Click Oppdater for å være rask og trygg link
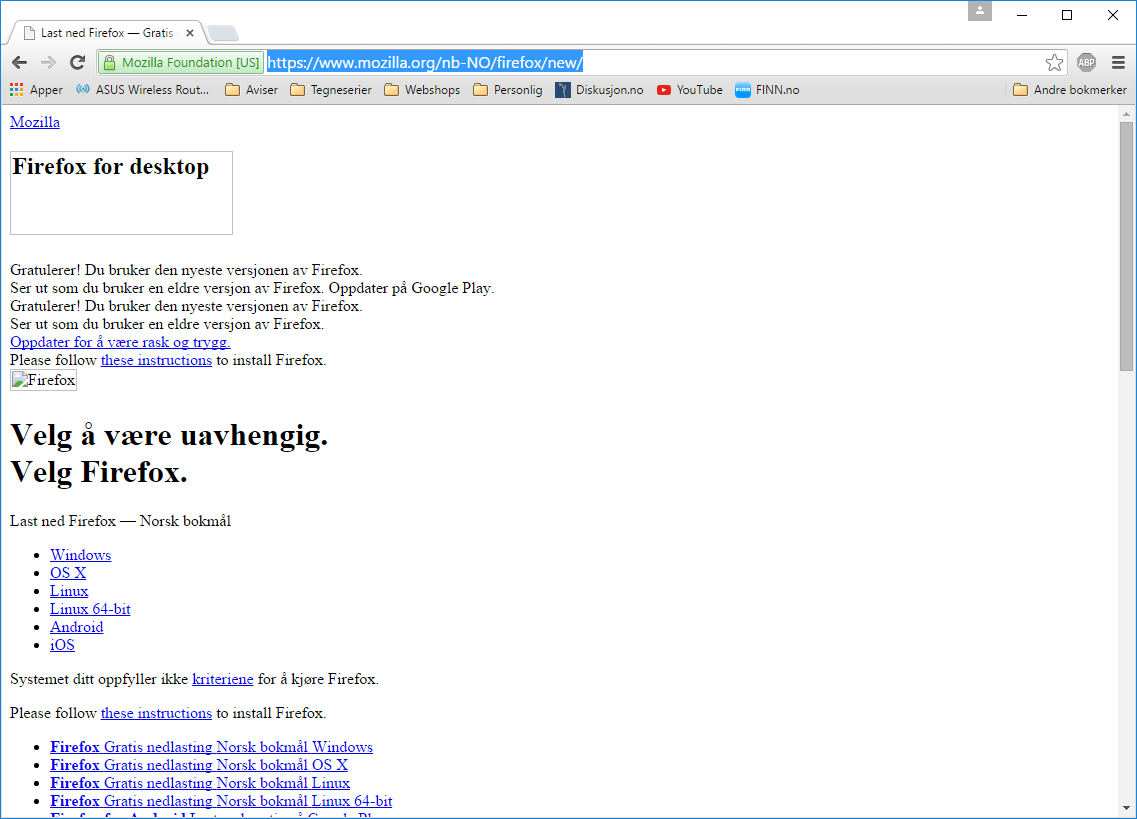1137x819 pixels. click(x=120, y=342)
